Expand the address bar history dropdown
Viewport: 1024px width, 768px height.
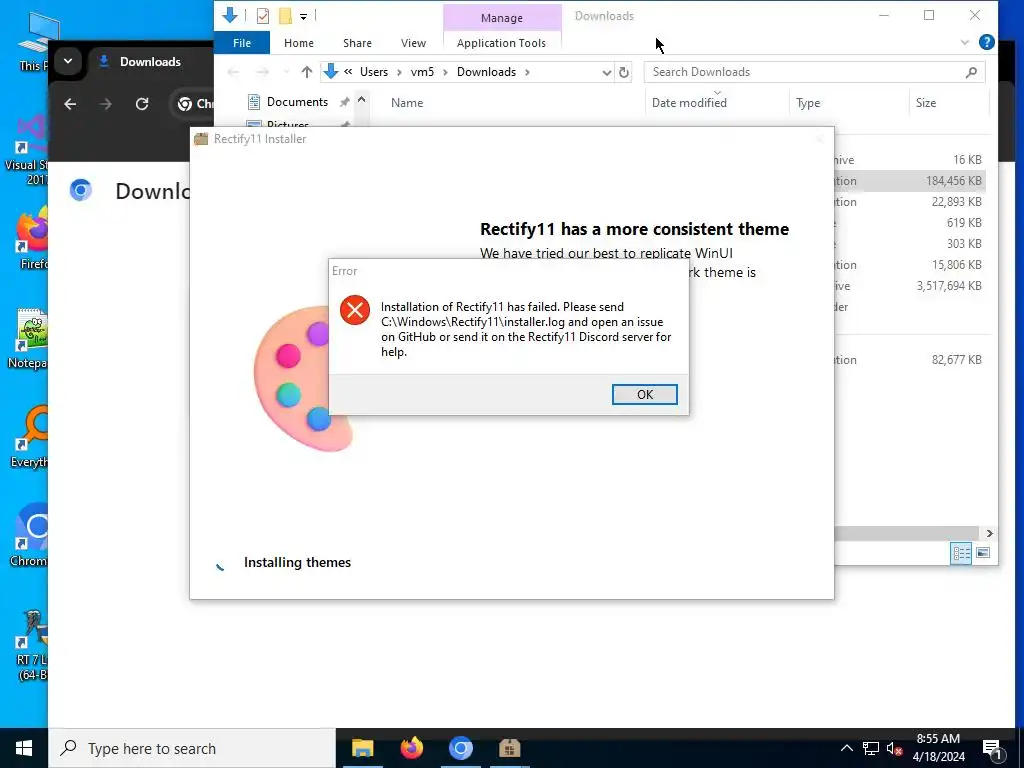(606, 72)
